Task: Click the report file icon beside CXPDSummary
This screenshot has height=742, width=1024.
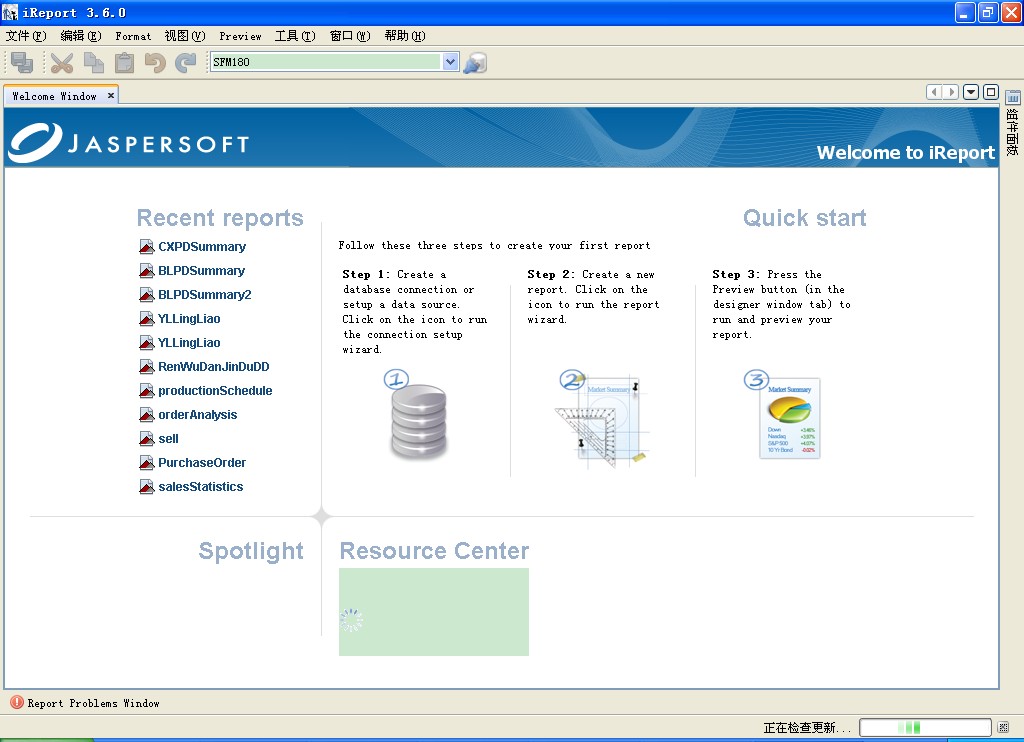Action: click(146, 247)
